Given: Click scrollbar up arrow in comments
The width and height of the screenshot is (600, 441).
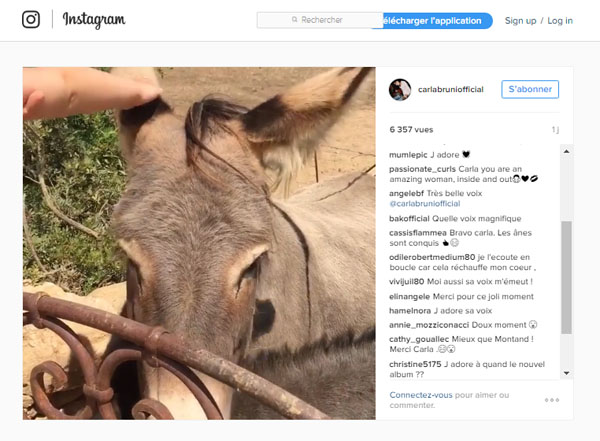Looking at the screenshot, I should (x=566, y=152).
